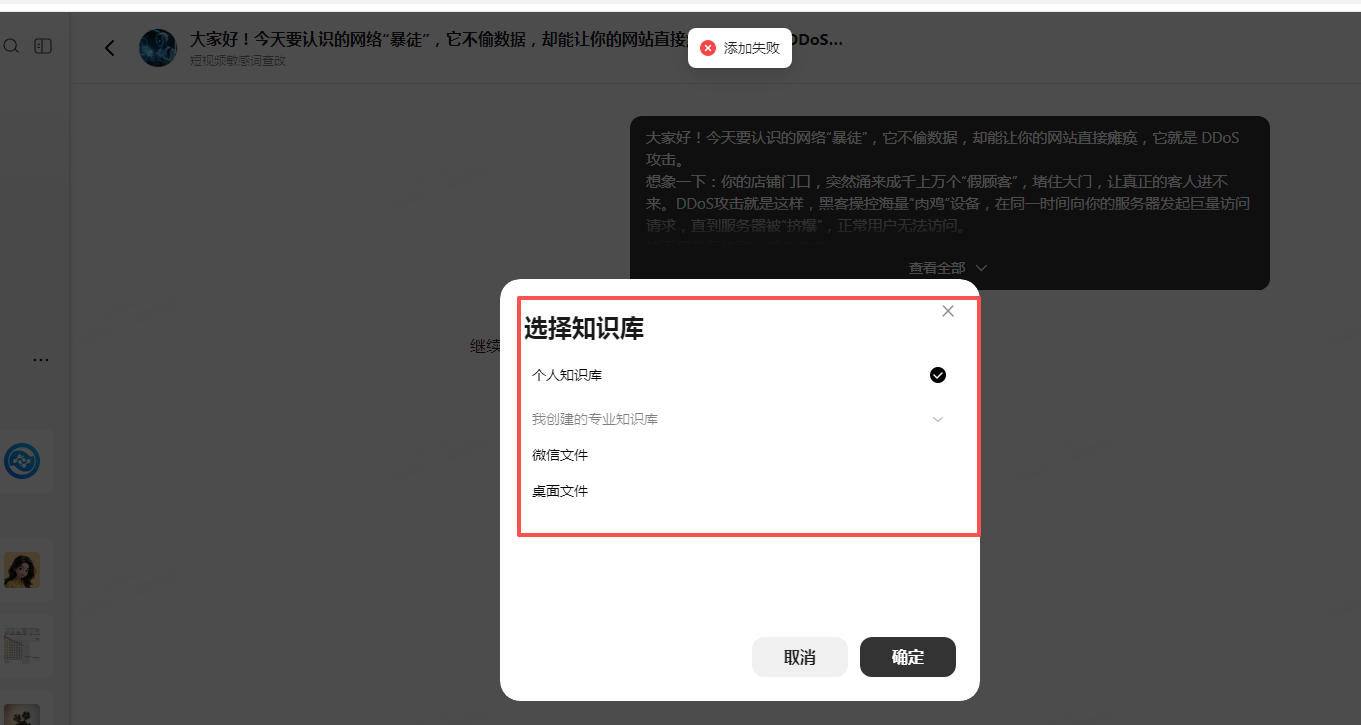Dismiss the dialog via its X icon

coord(947,311)
